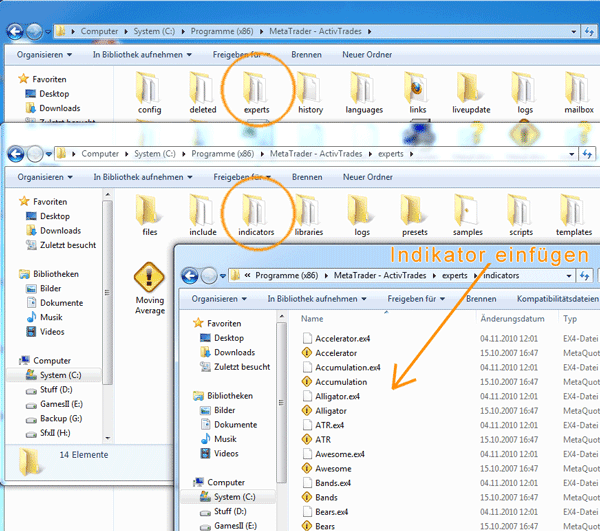Open Organisieren menu in experts window
This screenshot has width=600, height=531.
point(45,177)
